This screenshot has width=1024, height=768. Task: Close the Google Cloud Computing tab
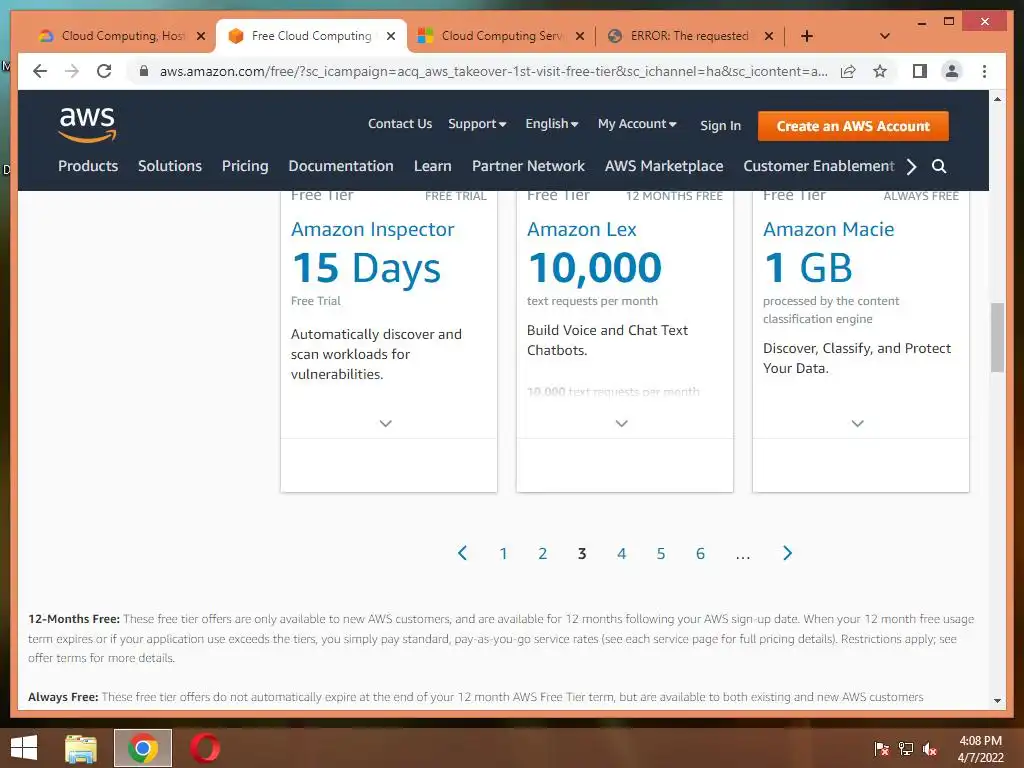click(201, 36)
